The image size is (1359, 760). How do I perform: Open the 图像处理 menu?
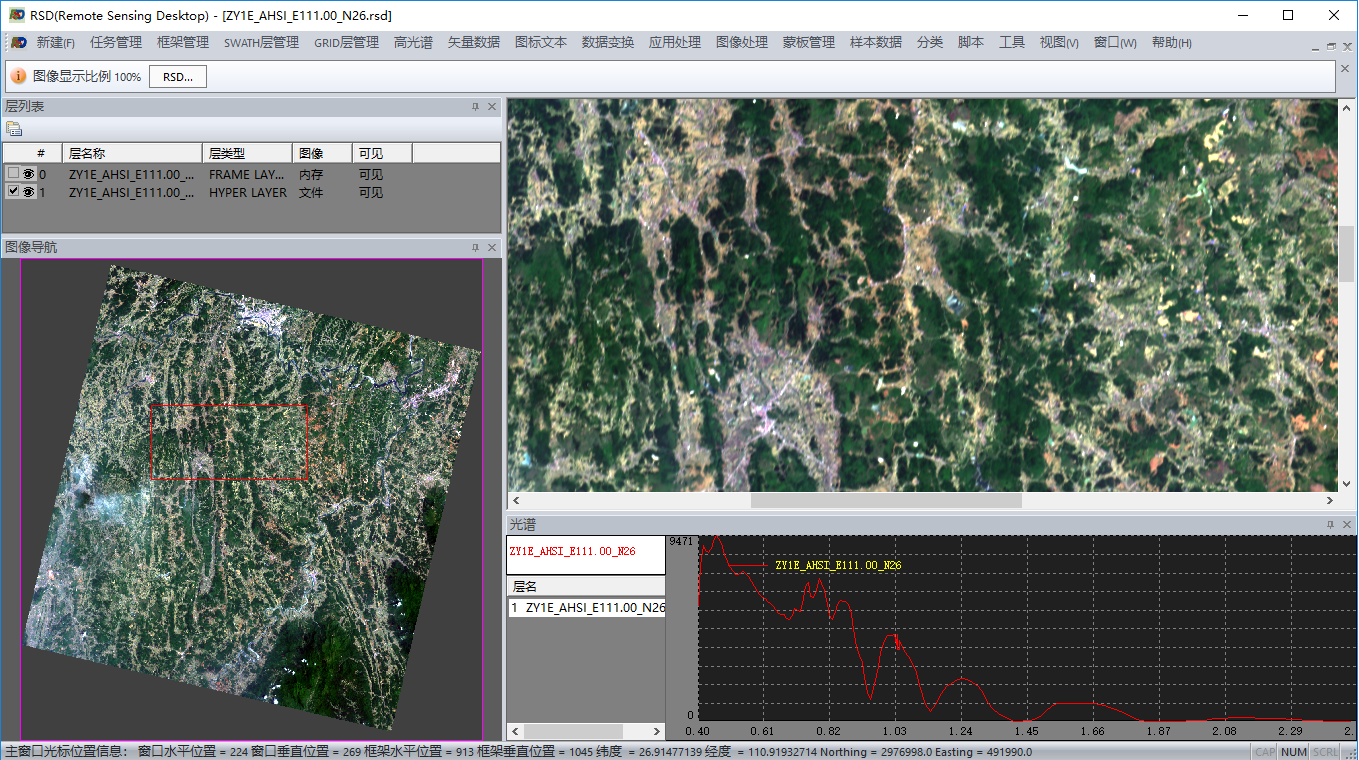click(742, 43)
